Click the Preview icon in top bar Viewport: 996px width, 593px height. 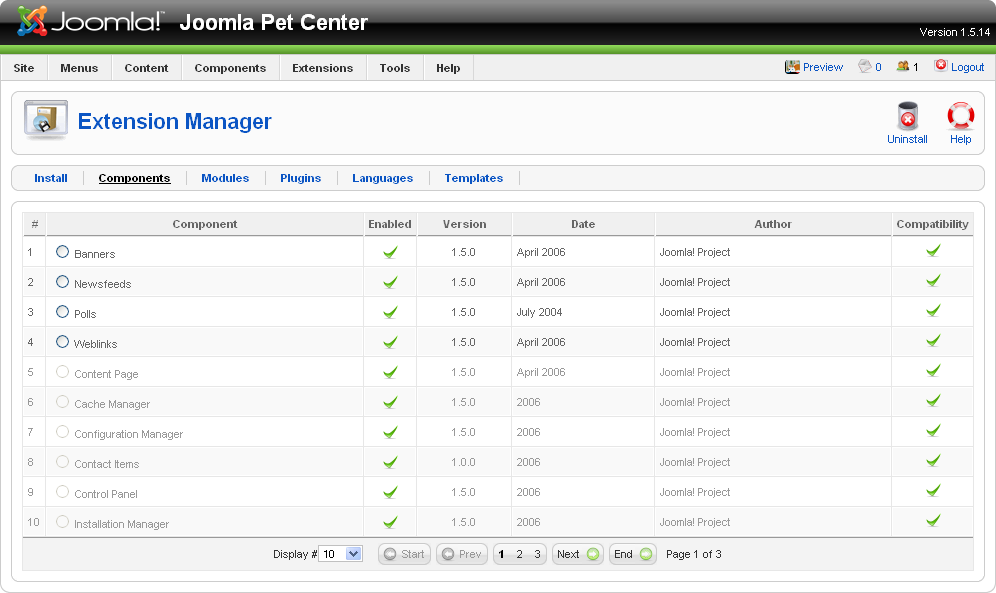pyautogui.click(x=792, y=67)
